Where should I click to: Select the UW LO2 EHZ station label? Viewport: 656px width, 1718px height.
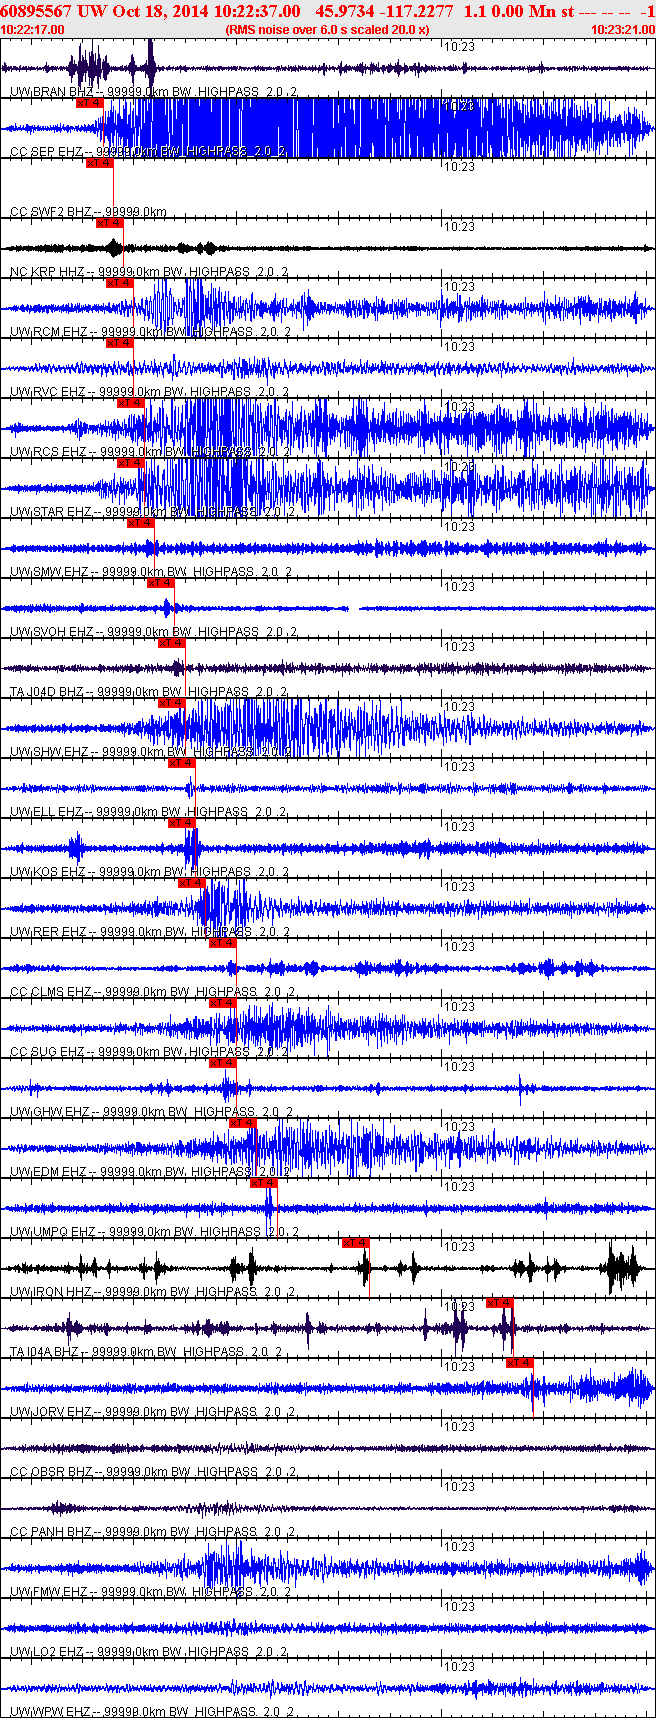click(x=148, y=1652)
